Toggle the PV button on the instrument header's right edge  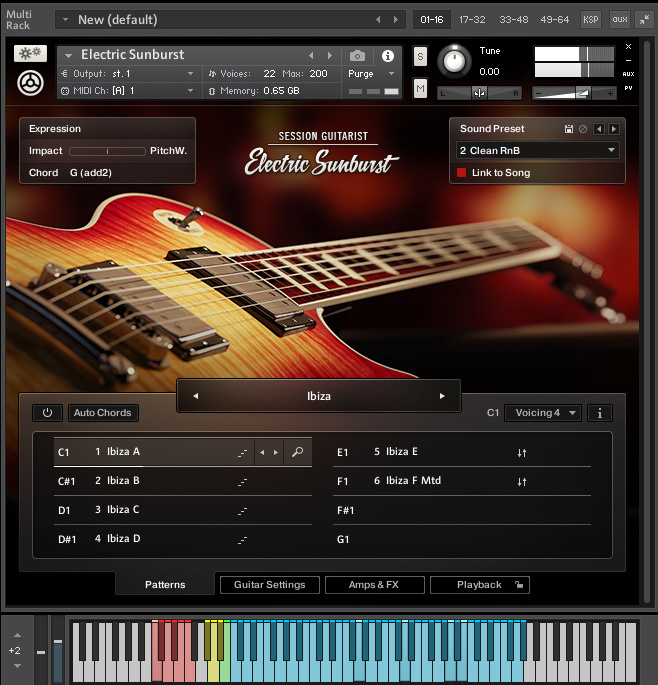(x=628, y=88)
